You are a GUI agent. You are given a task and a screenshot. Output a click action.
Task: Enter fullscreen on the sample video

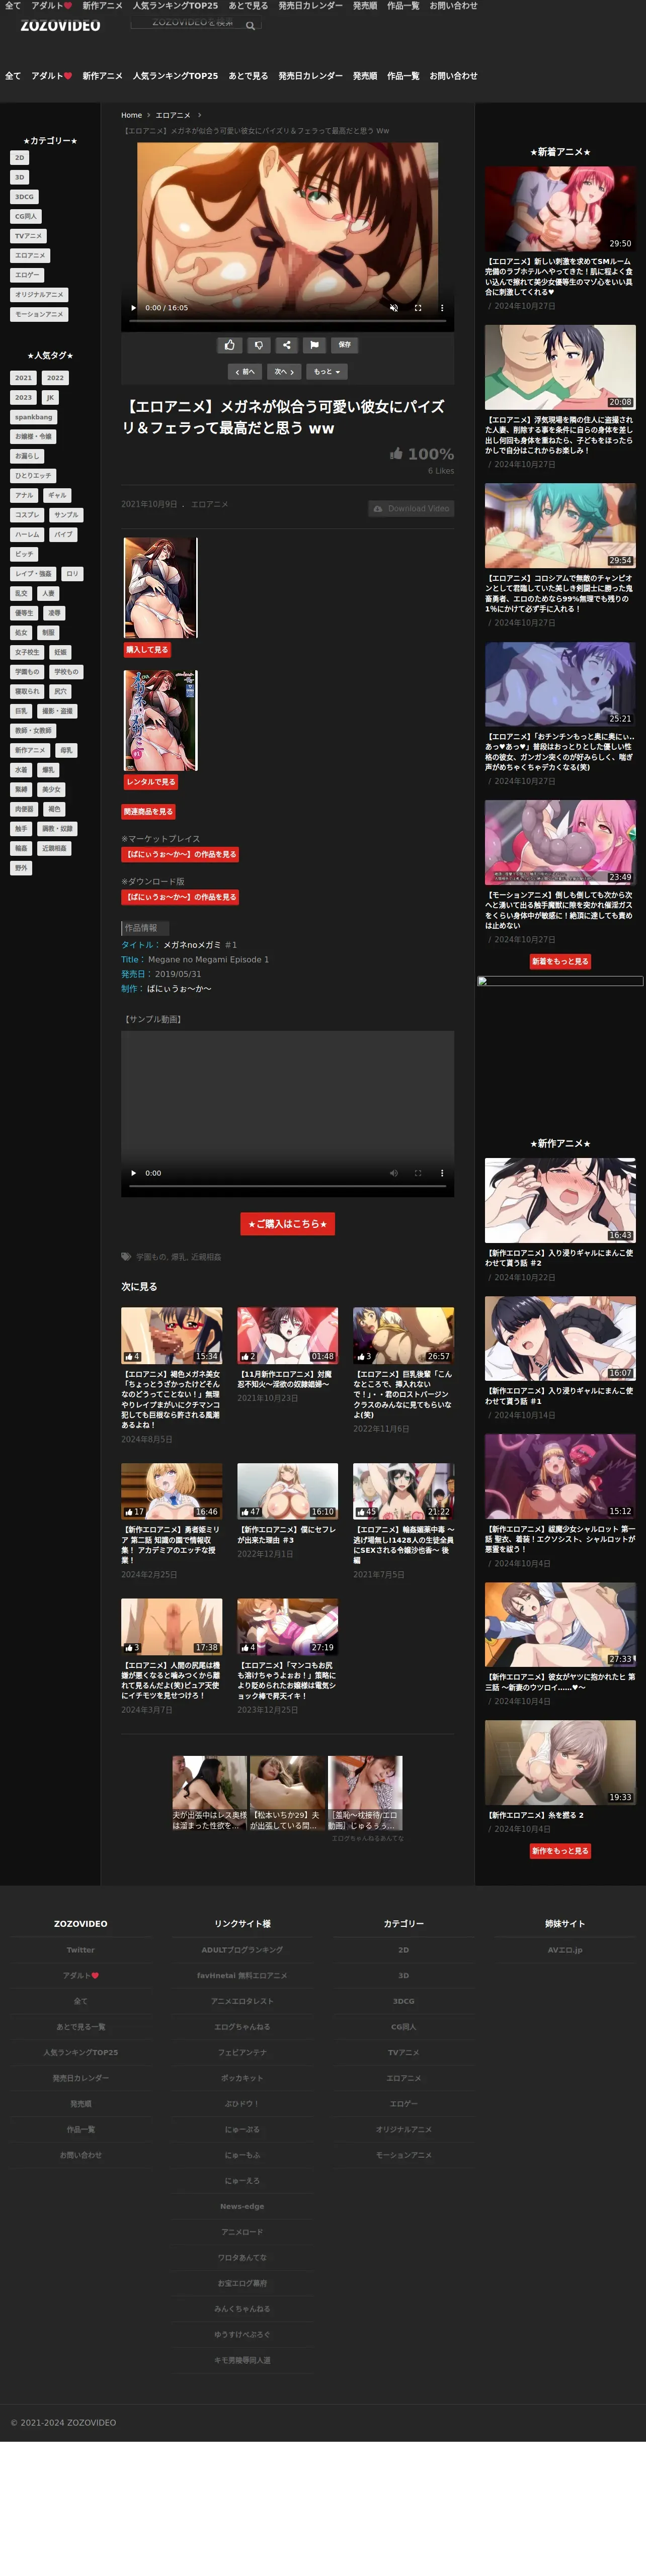[x=418, y=1173]
